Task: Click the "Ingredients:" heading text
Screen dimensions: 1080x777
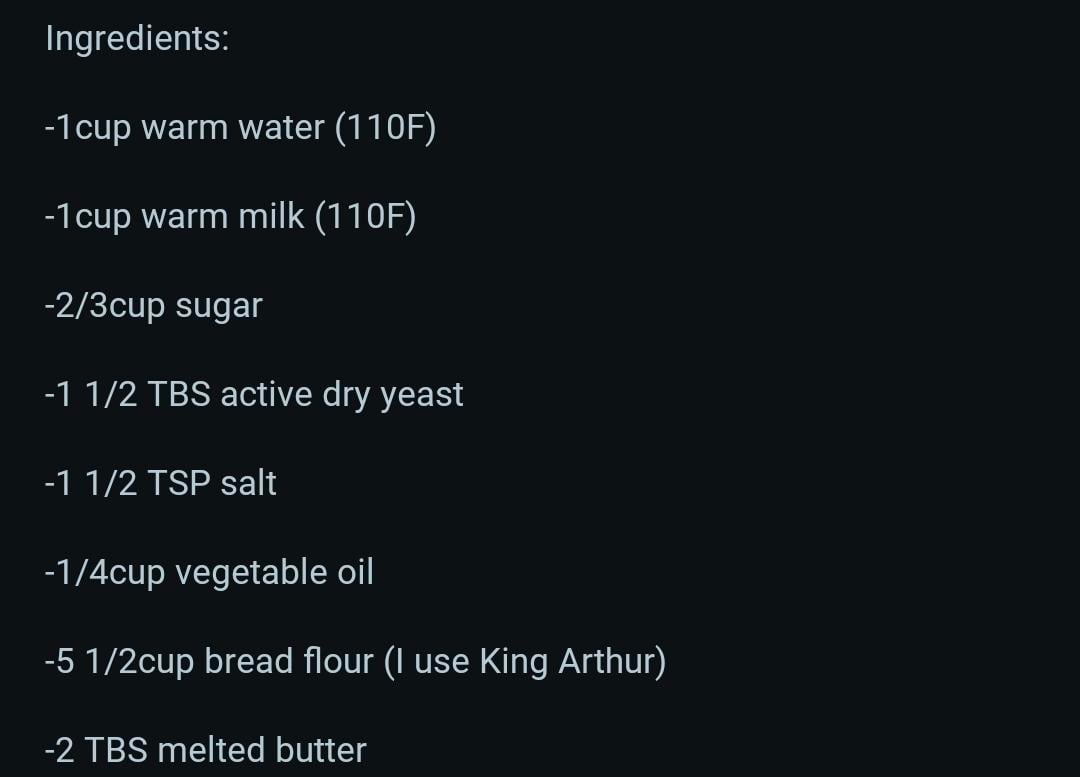Action: coord(137,39)
